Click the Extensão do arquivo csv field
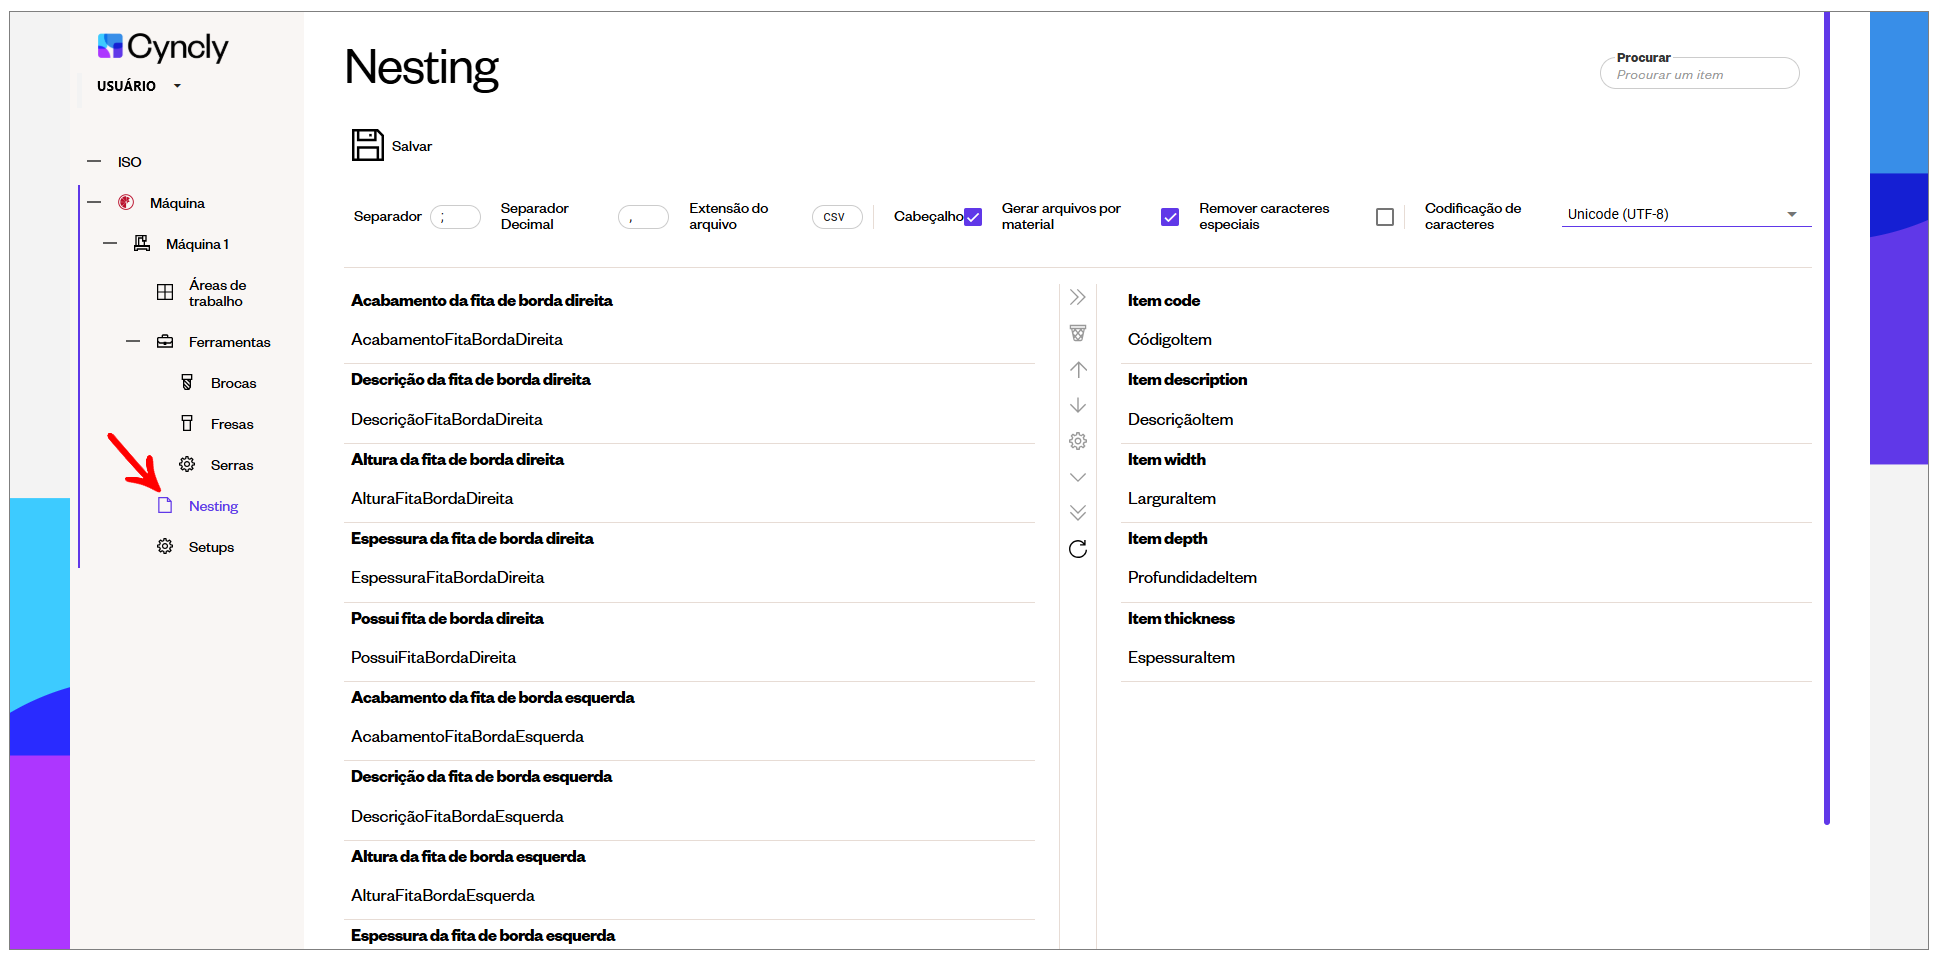Viewport: 1936px width, 956px height. tap(837, 216)
